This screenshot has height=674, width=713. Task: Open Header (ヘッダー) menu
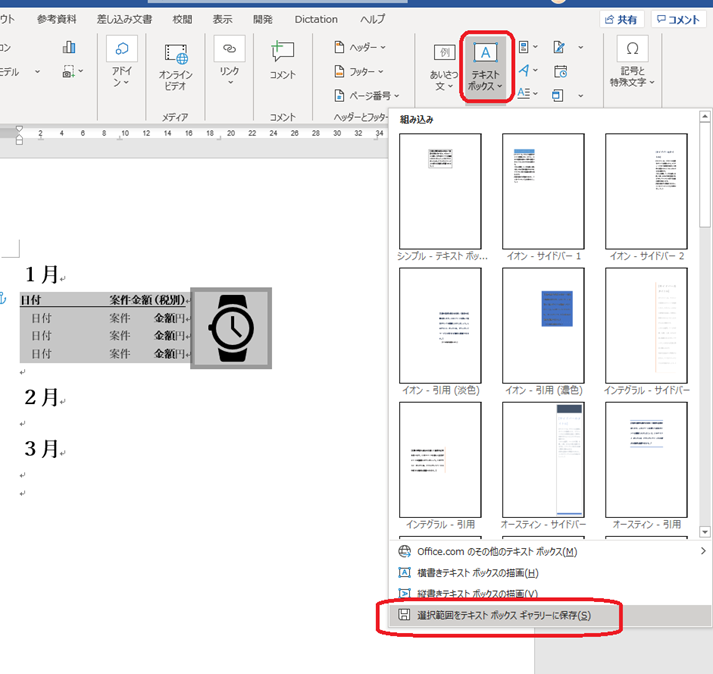coord(360,47)
